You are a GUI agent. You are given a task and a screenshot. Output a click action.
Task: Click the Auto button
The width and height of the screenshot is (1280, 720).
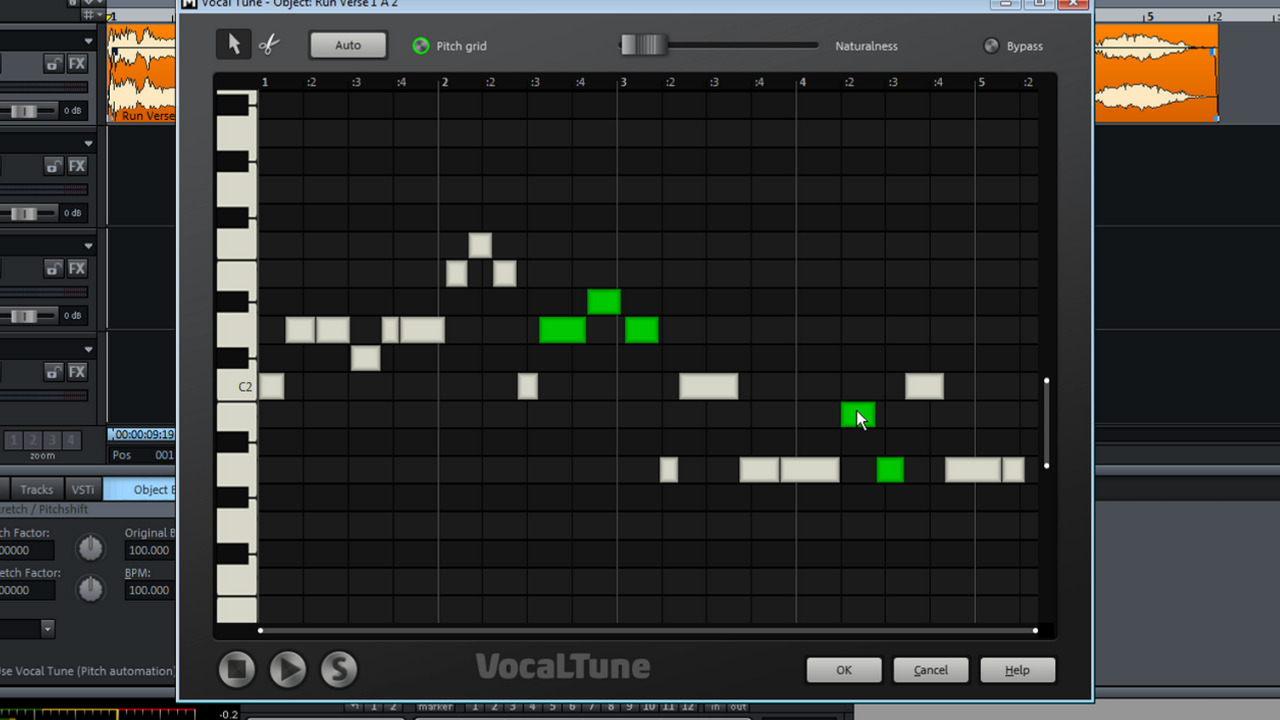click(348, 45)
